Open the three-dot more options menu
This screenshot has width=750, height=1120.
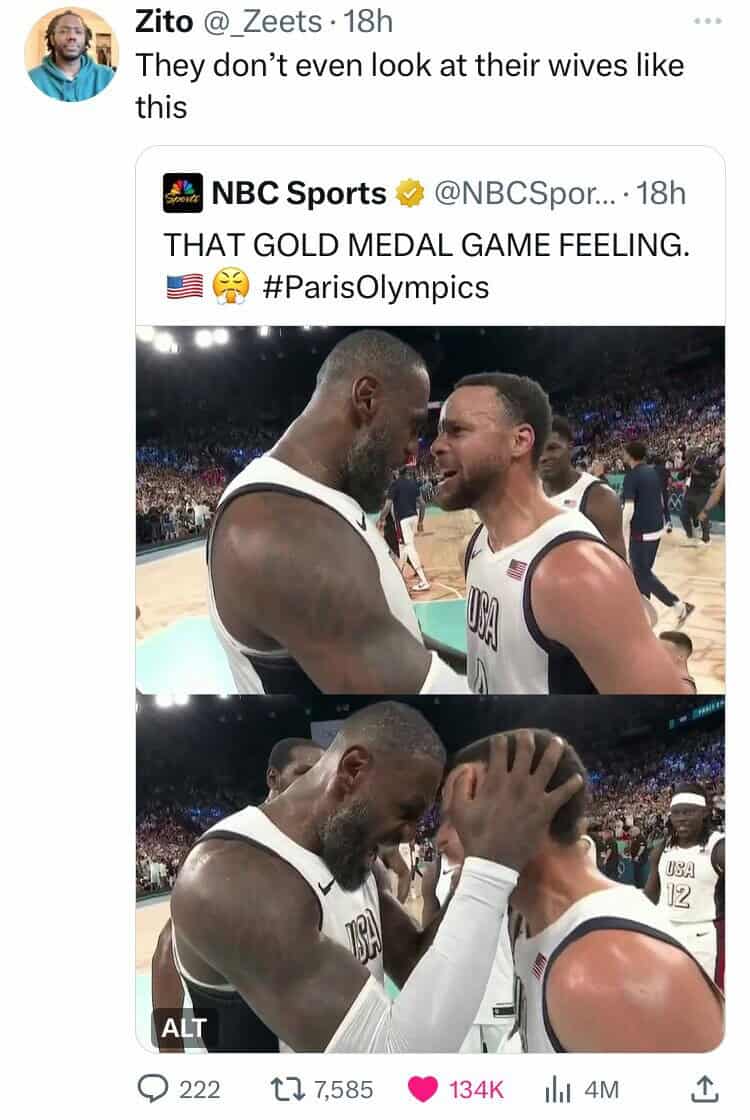pos(708,21)
